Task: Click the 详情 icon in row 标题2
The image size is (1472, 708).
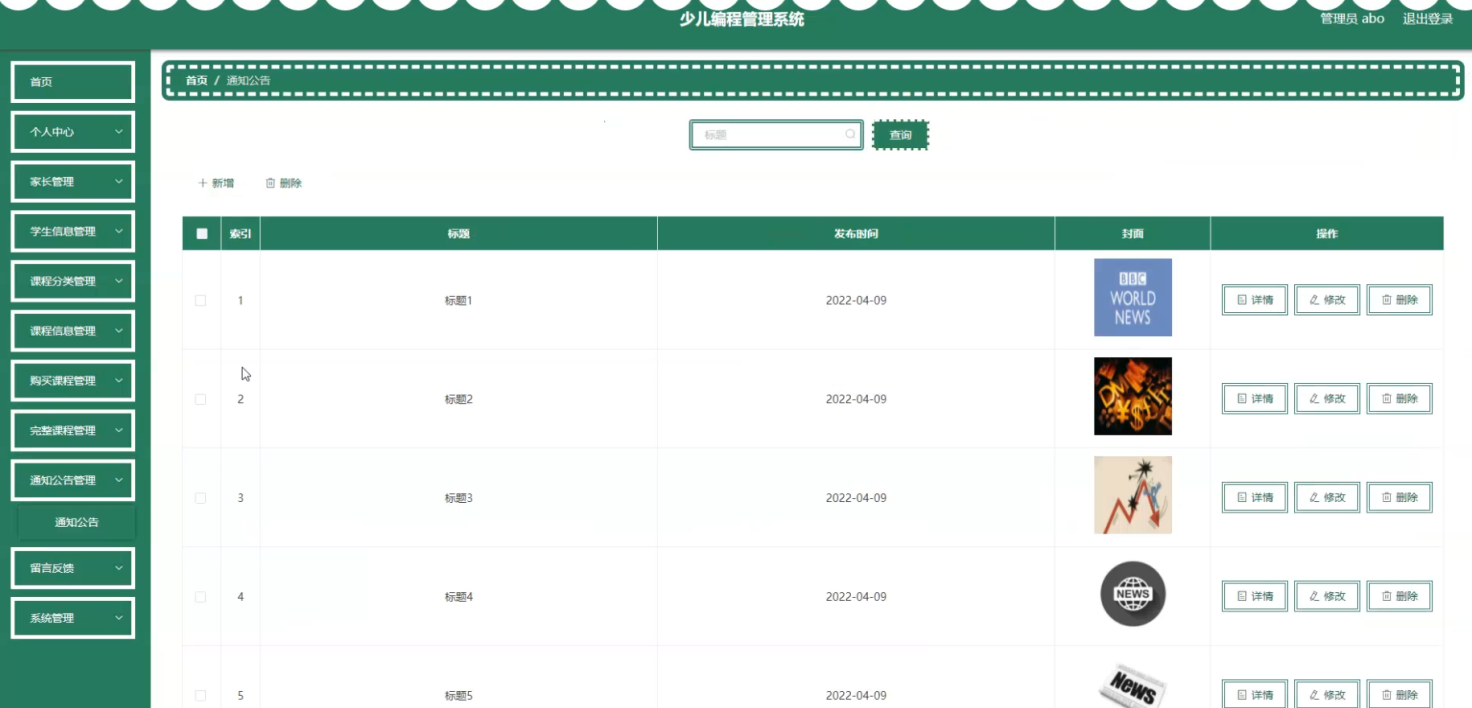Action: pos(1242,398)
